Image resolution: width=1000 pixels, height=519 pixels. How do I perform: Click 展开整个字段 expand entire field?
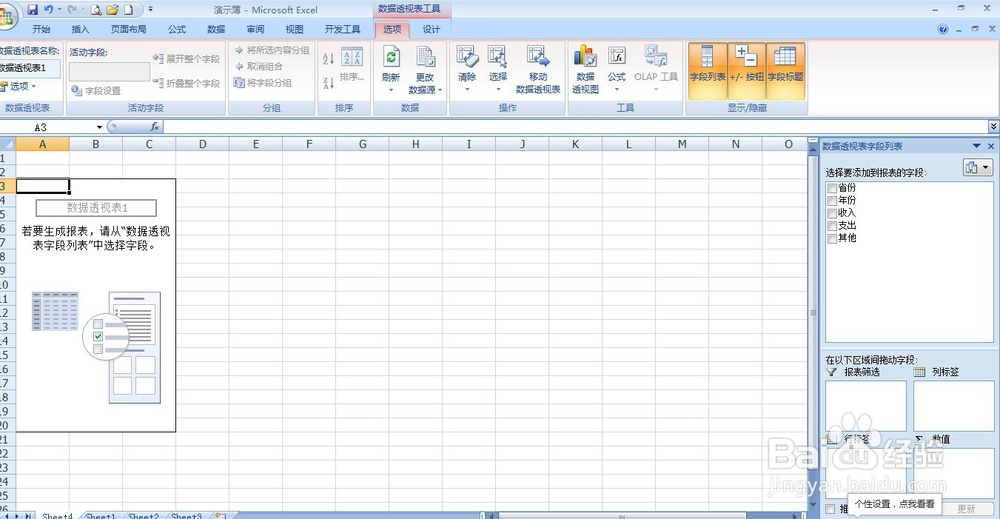(186, 59)
